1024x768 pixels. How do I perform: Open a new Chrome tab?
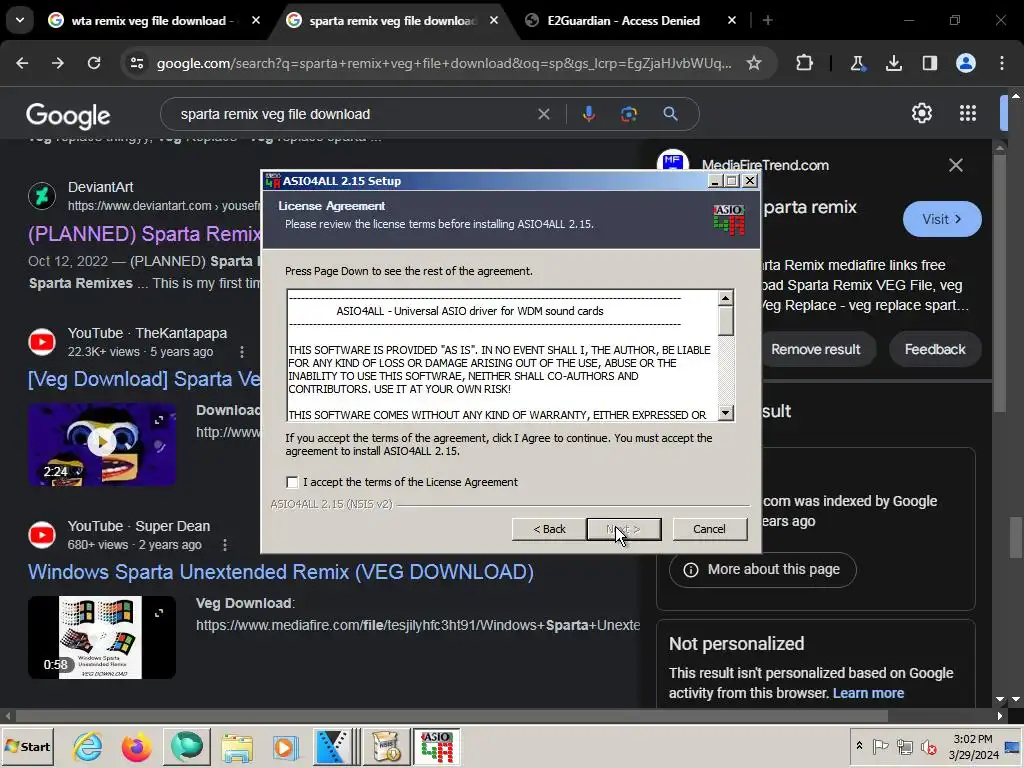[x=768, y=21]
